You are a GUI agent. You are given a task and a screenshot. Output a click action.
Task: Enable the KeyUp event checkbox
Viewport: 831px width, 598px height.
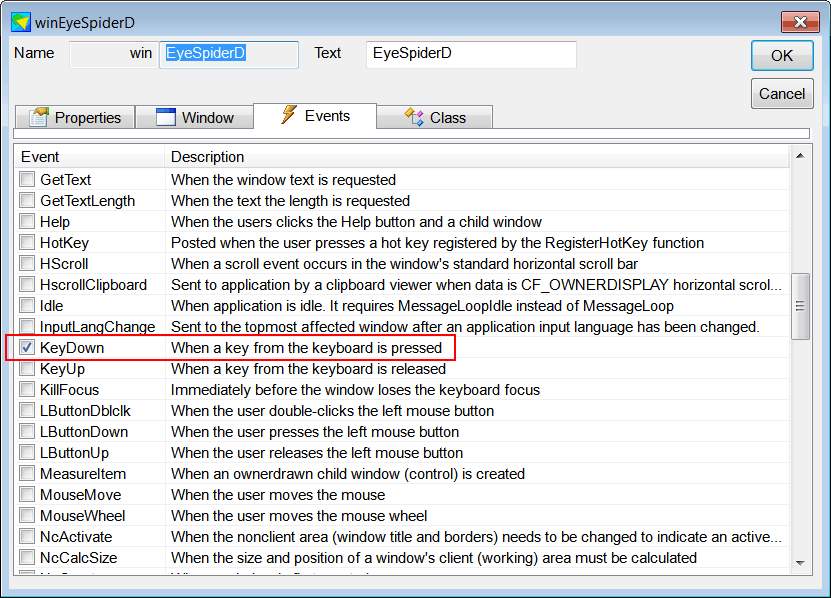[26, 368]
